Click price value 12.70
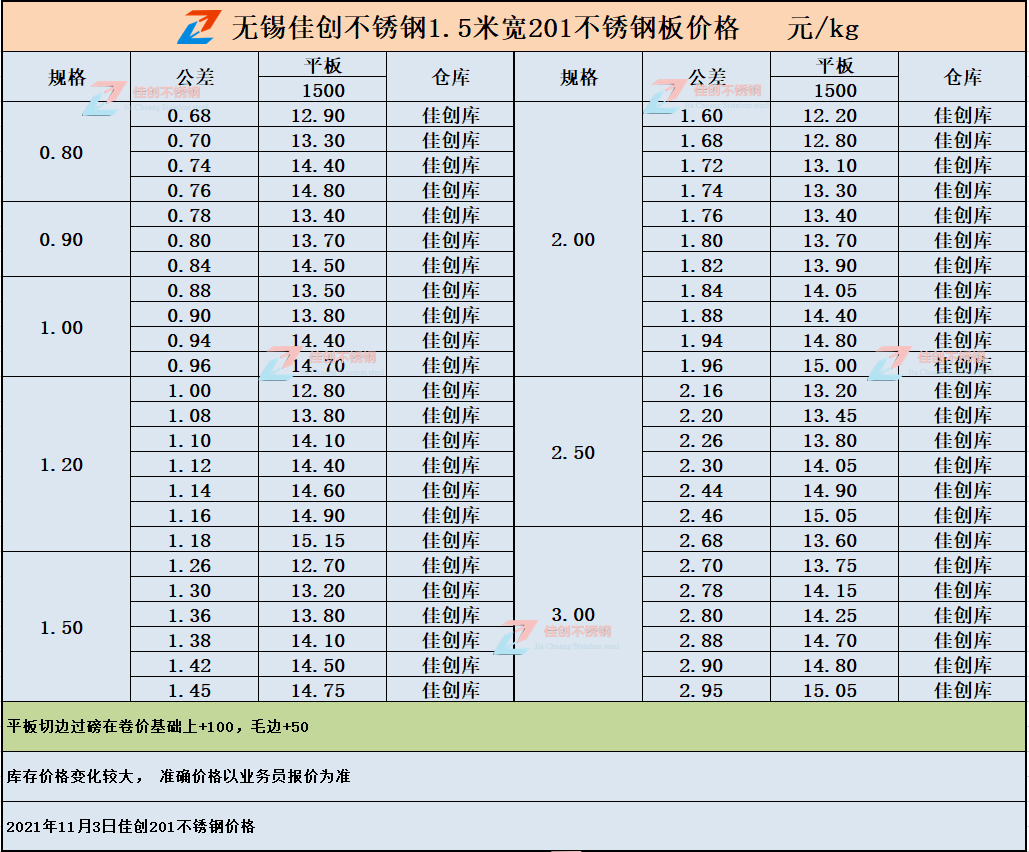Screen dimensions: 1029x852 coord(318,566)
